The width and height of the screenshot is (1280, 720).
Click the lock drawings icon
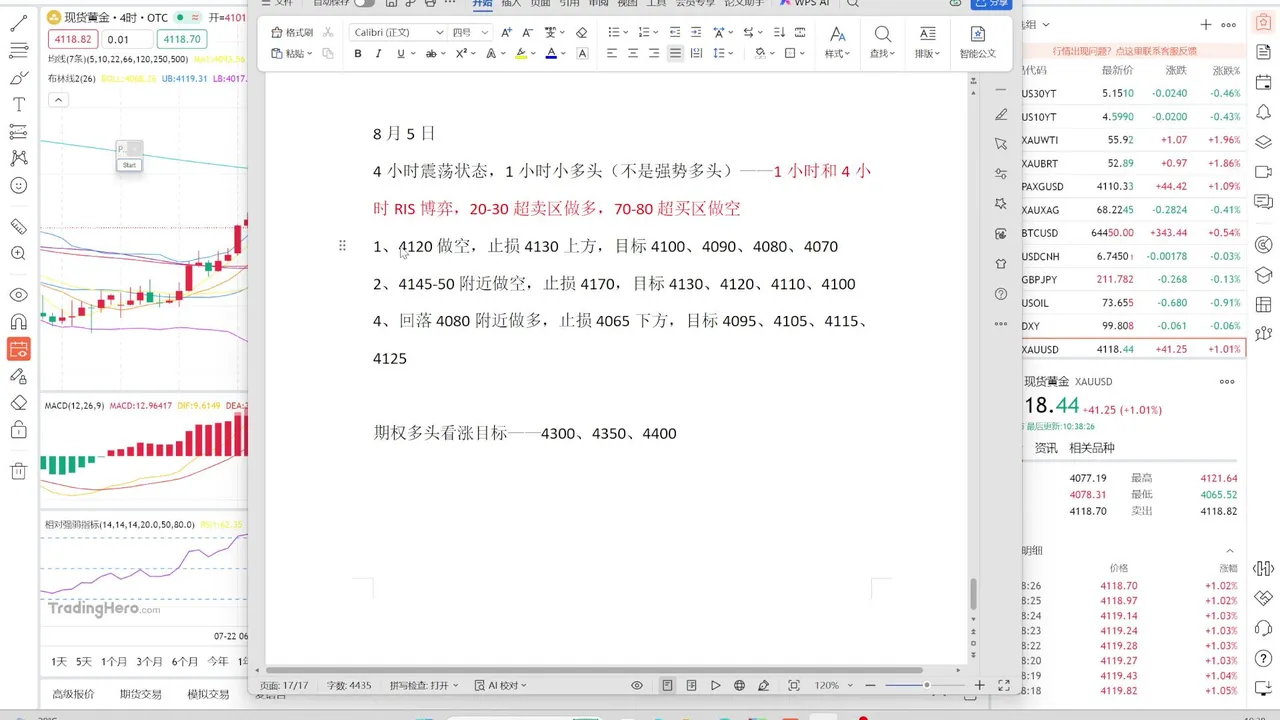tap(18, 430)
